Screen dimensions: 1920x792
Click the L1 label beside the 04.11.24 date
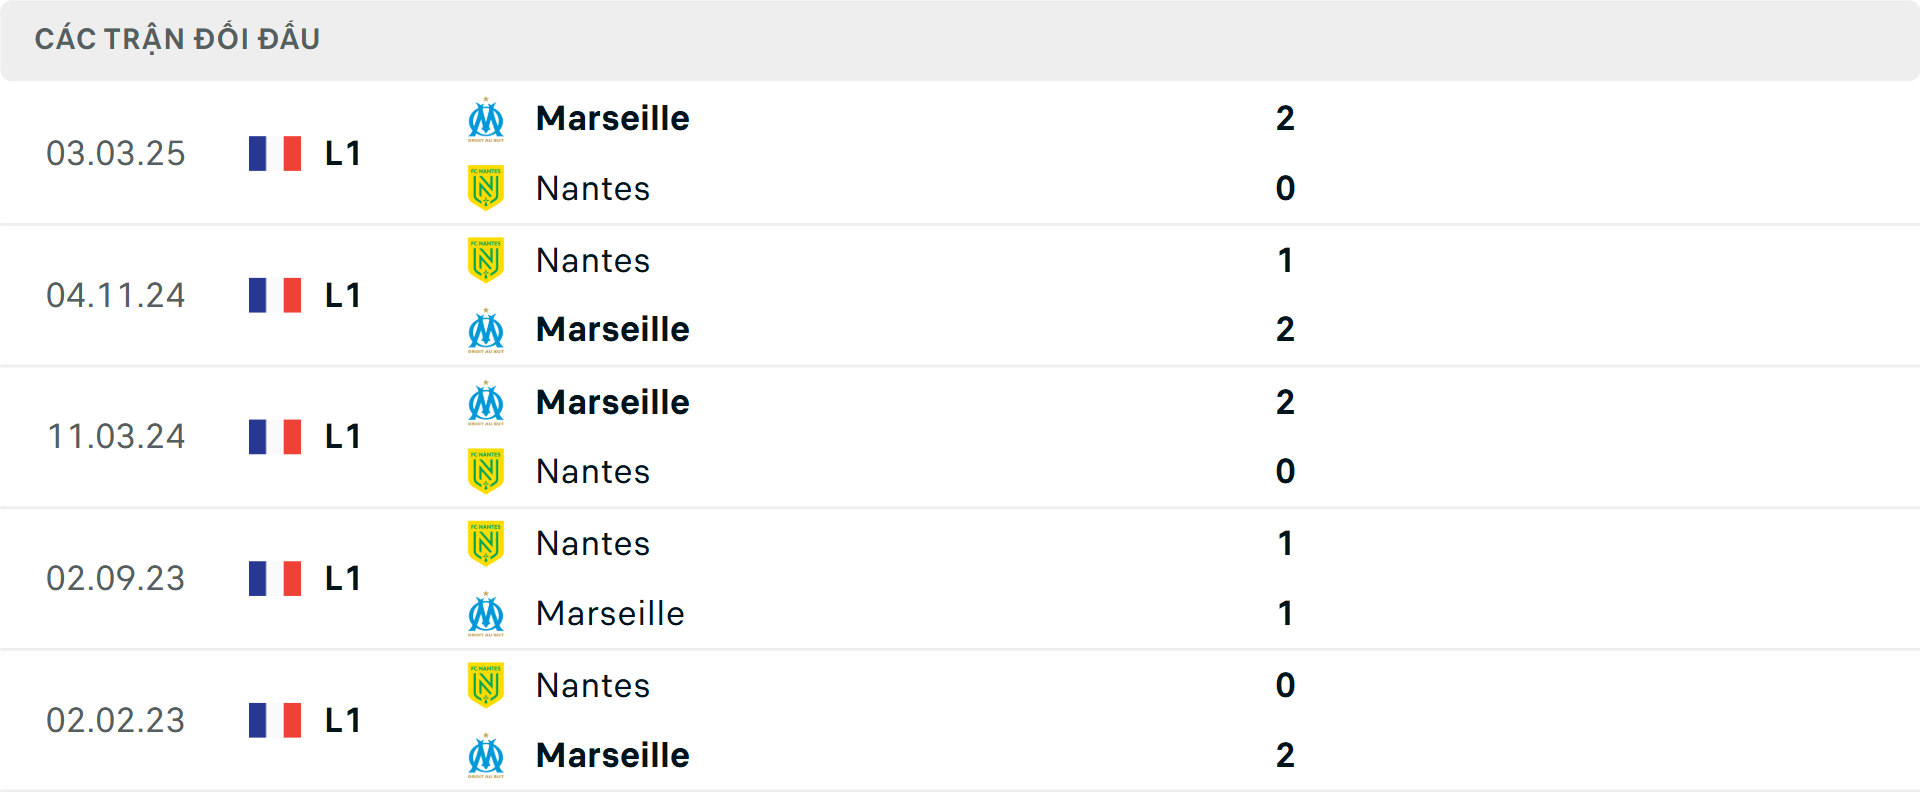tap(341, 295)
